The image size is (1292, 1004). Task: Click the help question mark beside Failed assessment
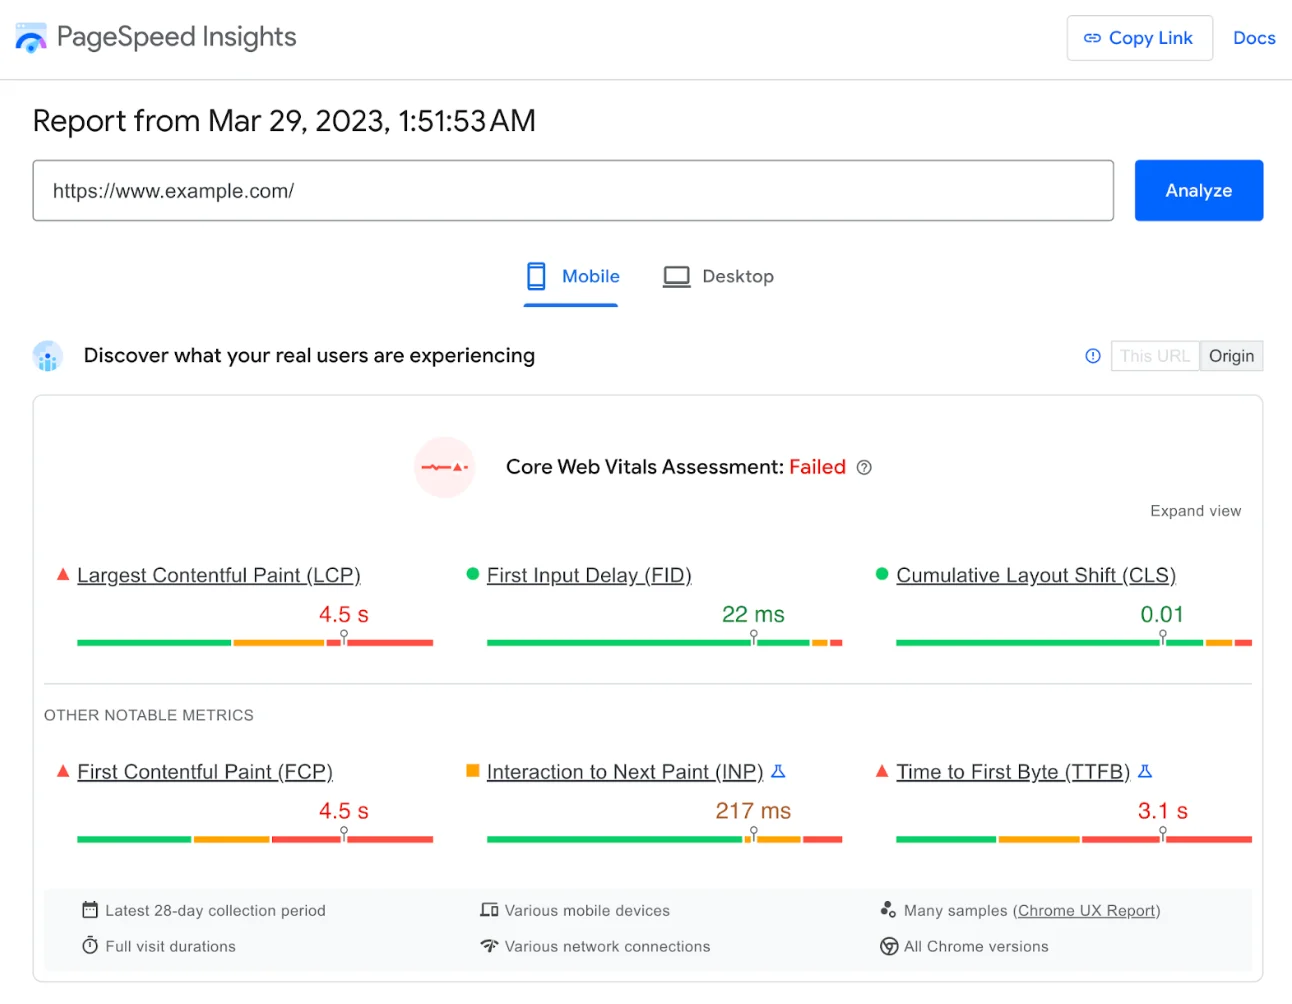[x=864, y=467]
